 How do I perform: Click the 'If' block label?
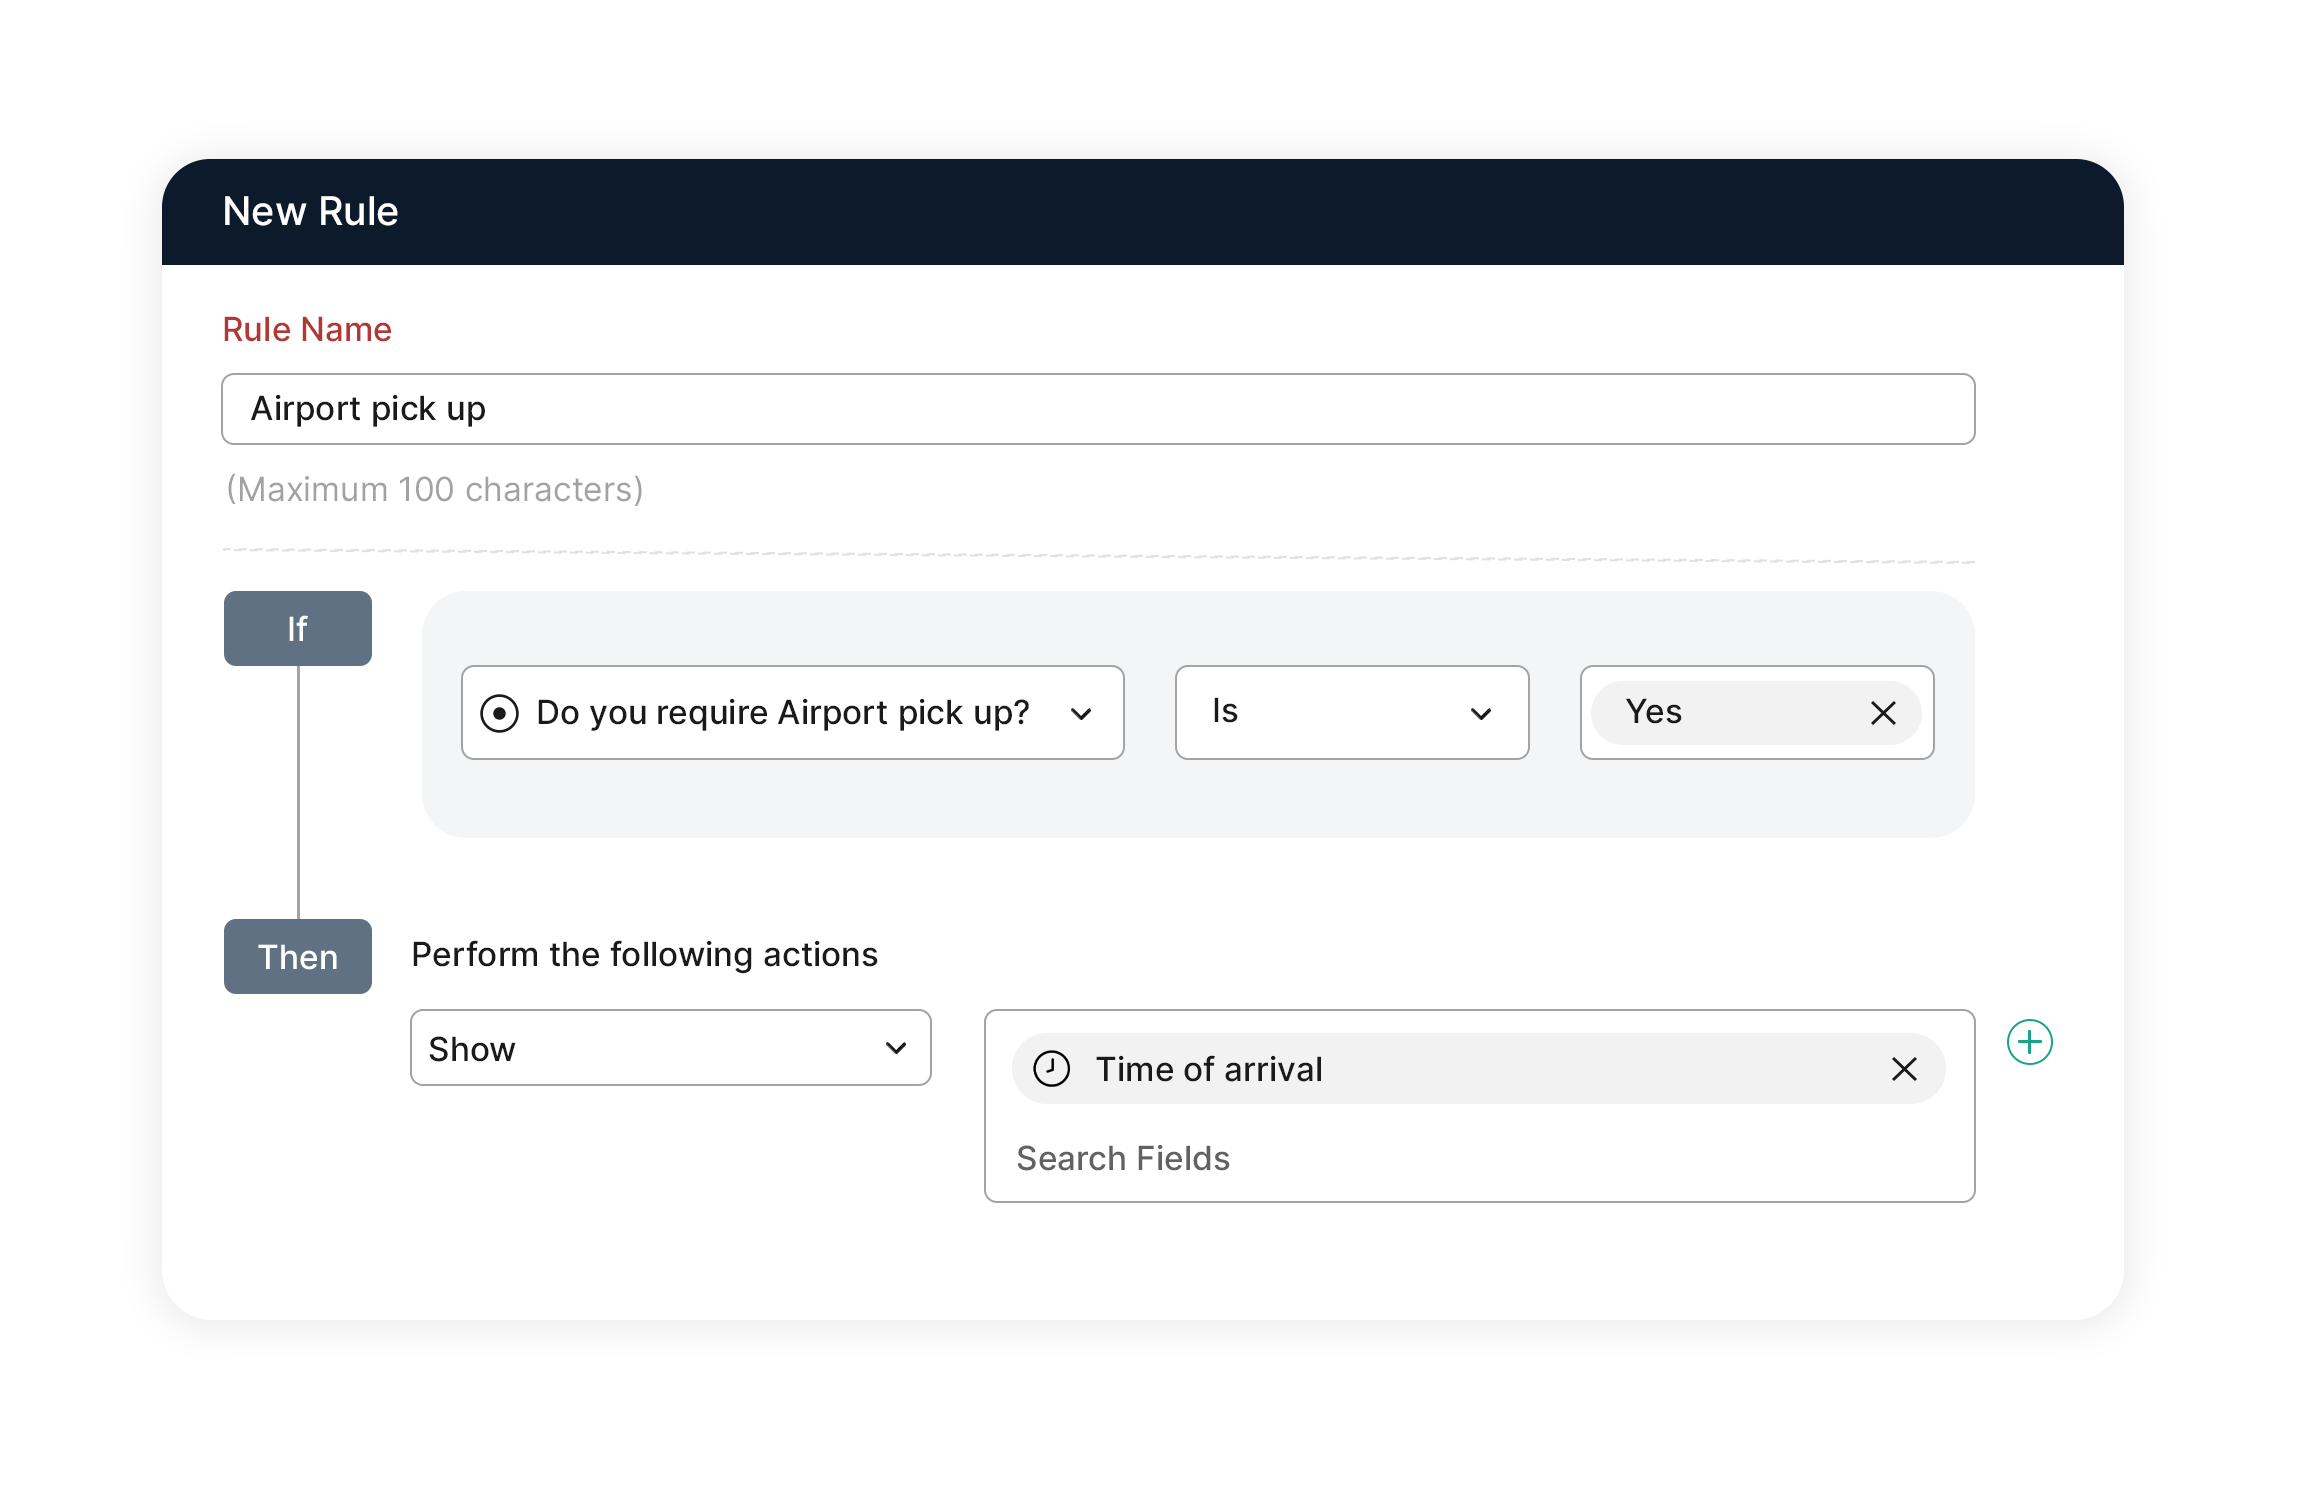click(297, 628)
